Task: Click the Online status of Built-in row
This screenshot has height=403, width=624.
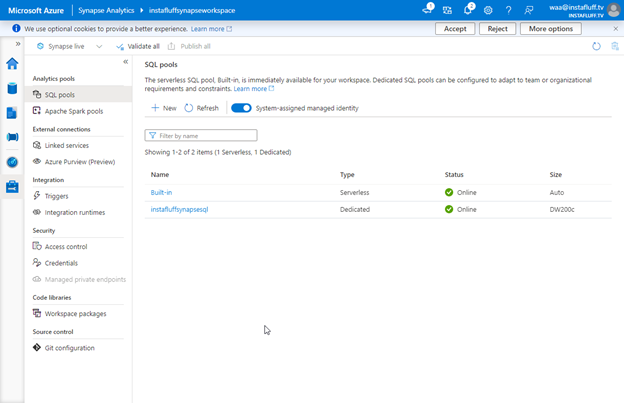Action: 460,193
